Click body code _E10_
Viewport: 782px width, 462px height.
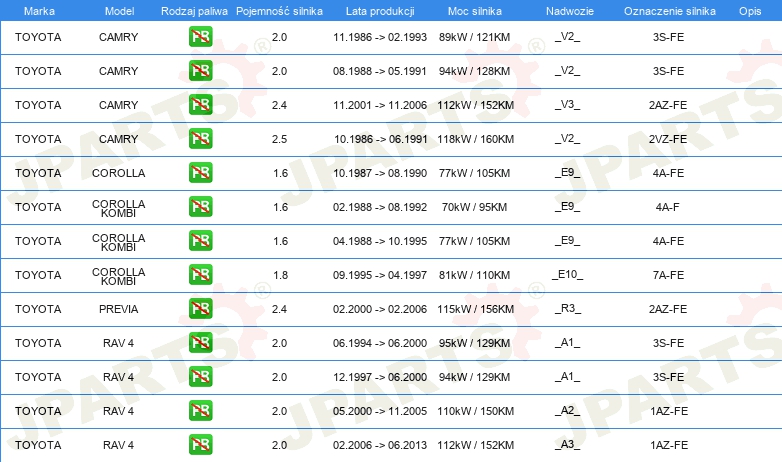click(568, 274)
